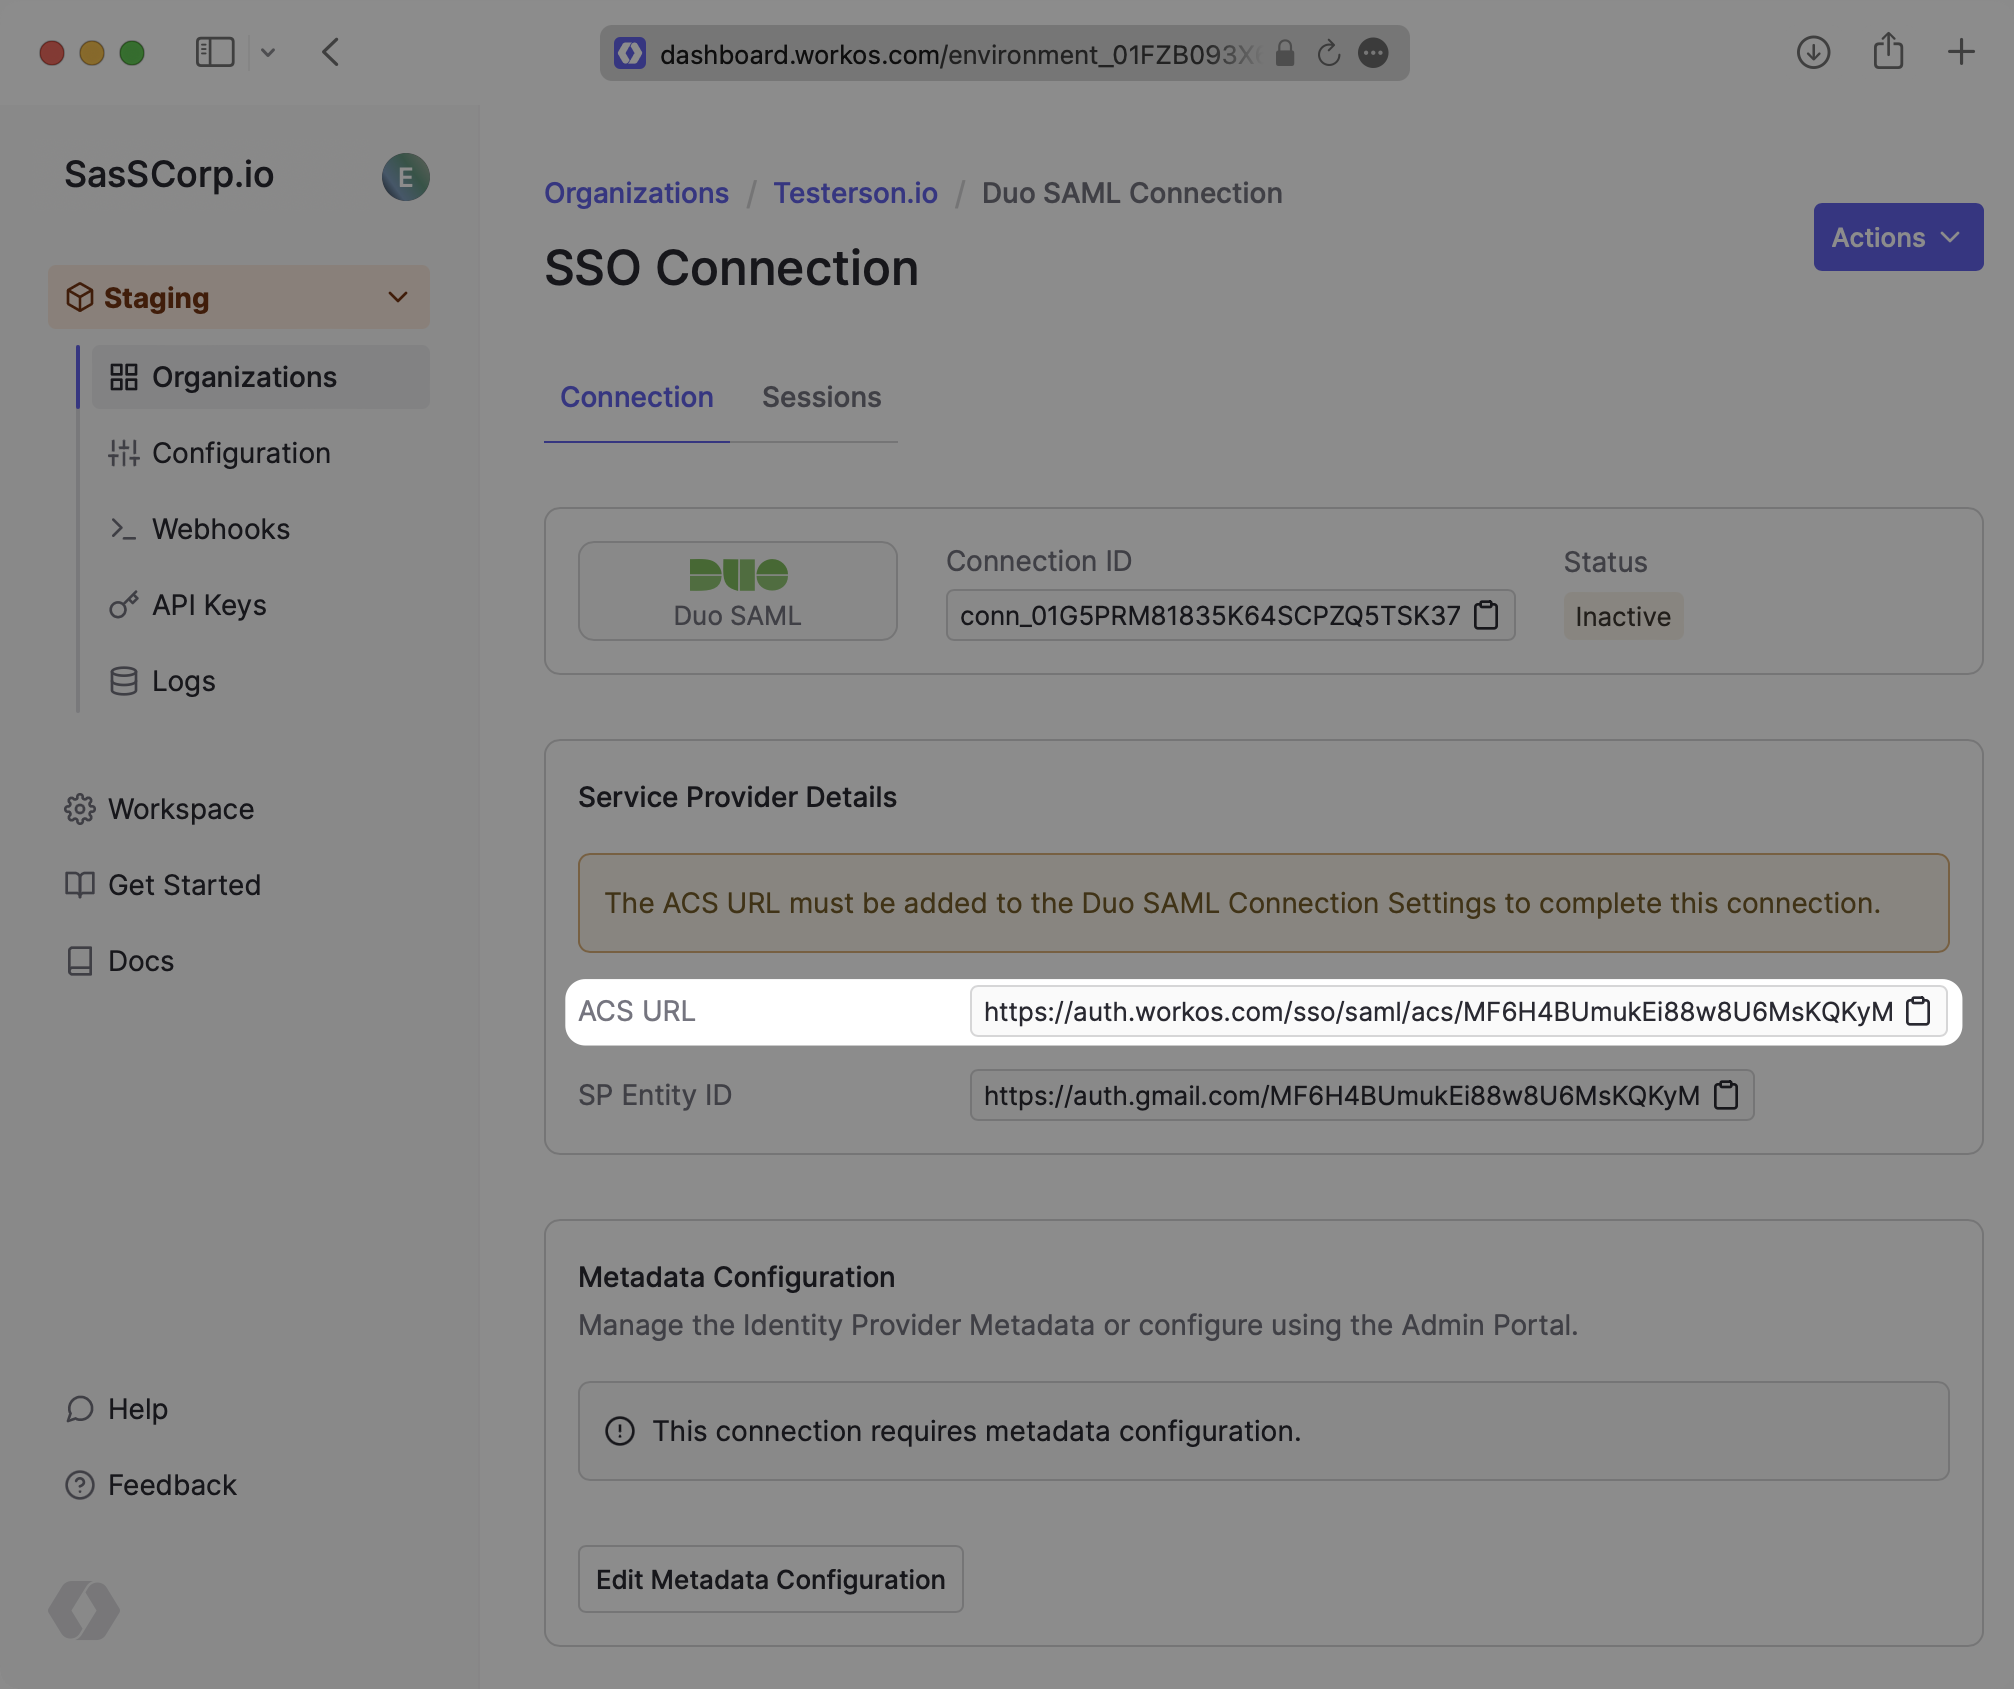Switch to the Sessions tab
Image resolution: width=2014 pixels, height=1689 pixels.
(x=821, y=397)
